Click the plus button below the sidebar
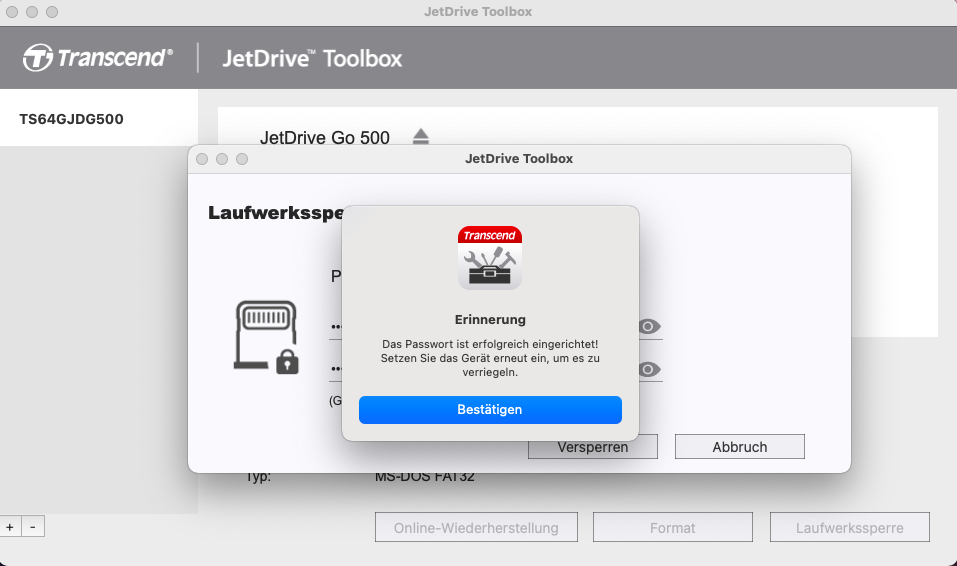Screen dimensions: 957x566 (10, 526)
